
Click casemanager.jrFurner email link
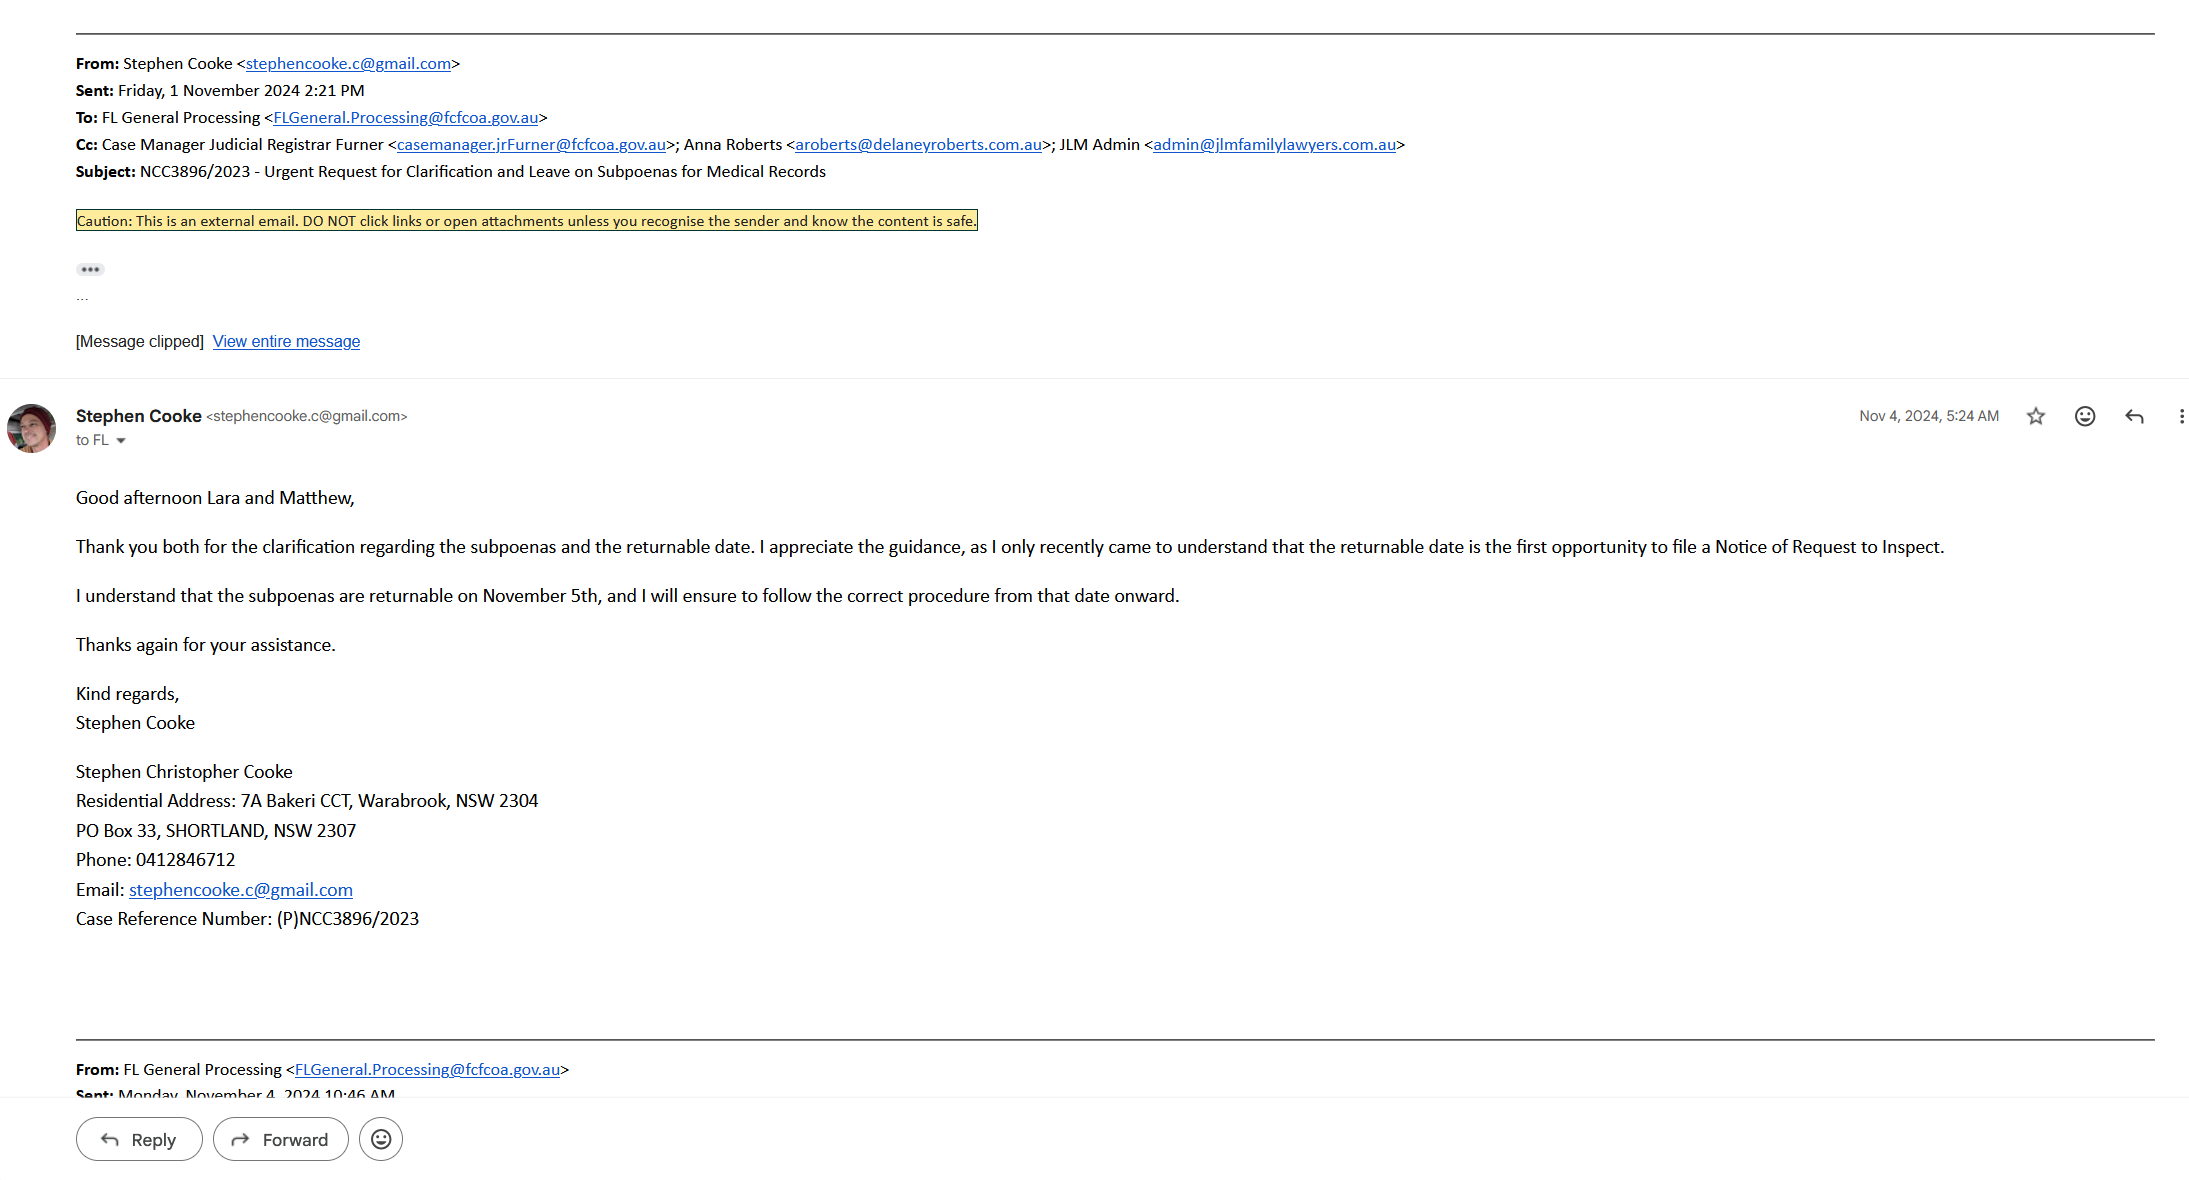point(531,144)
